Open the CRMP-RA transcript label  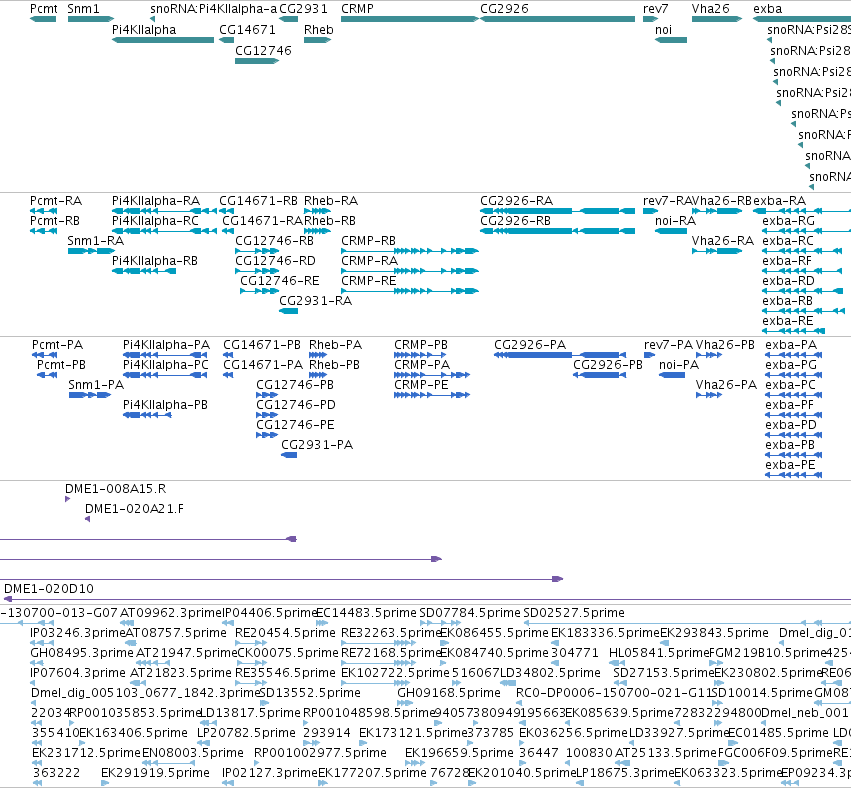pos(369,261)
